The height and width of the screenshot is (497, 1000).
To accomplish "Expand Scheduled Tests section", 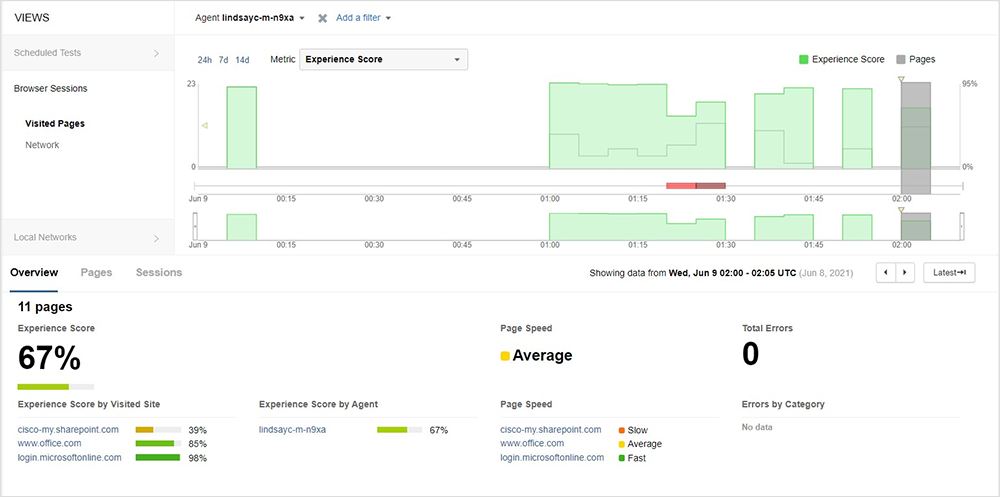I will [x=86, y=53].
